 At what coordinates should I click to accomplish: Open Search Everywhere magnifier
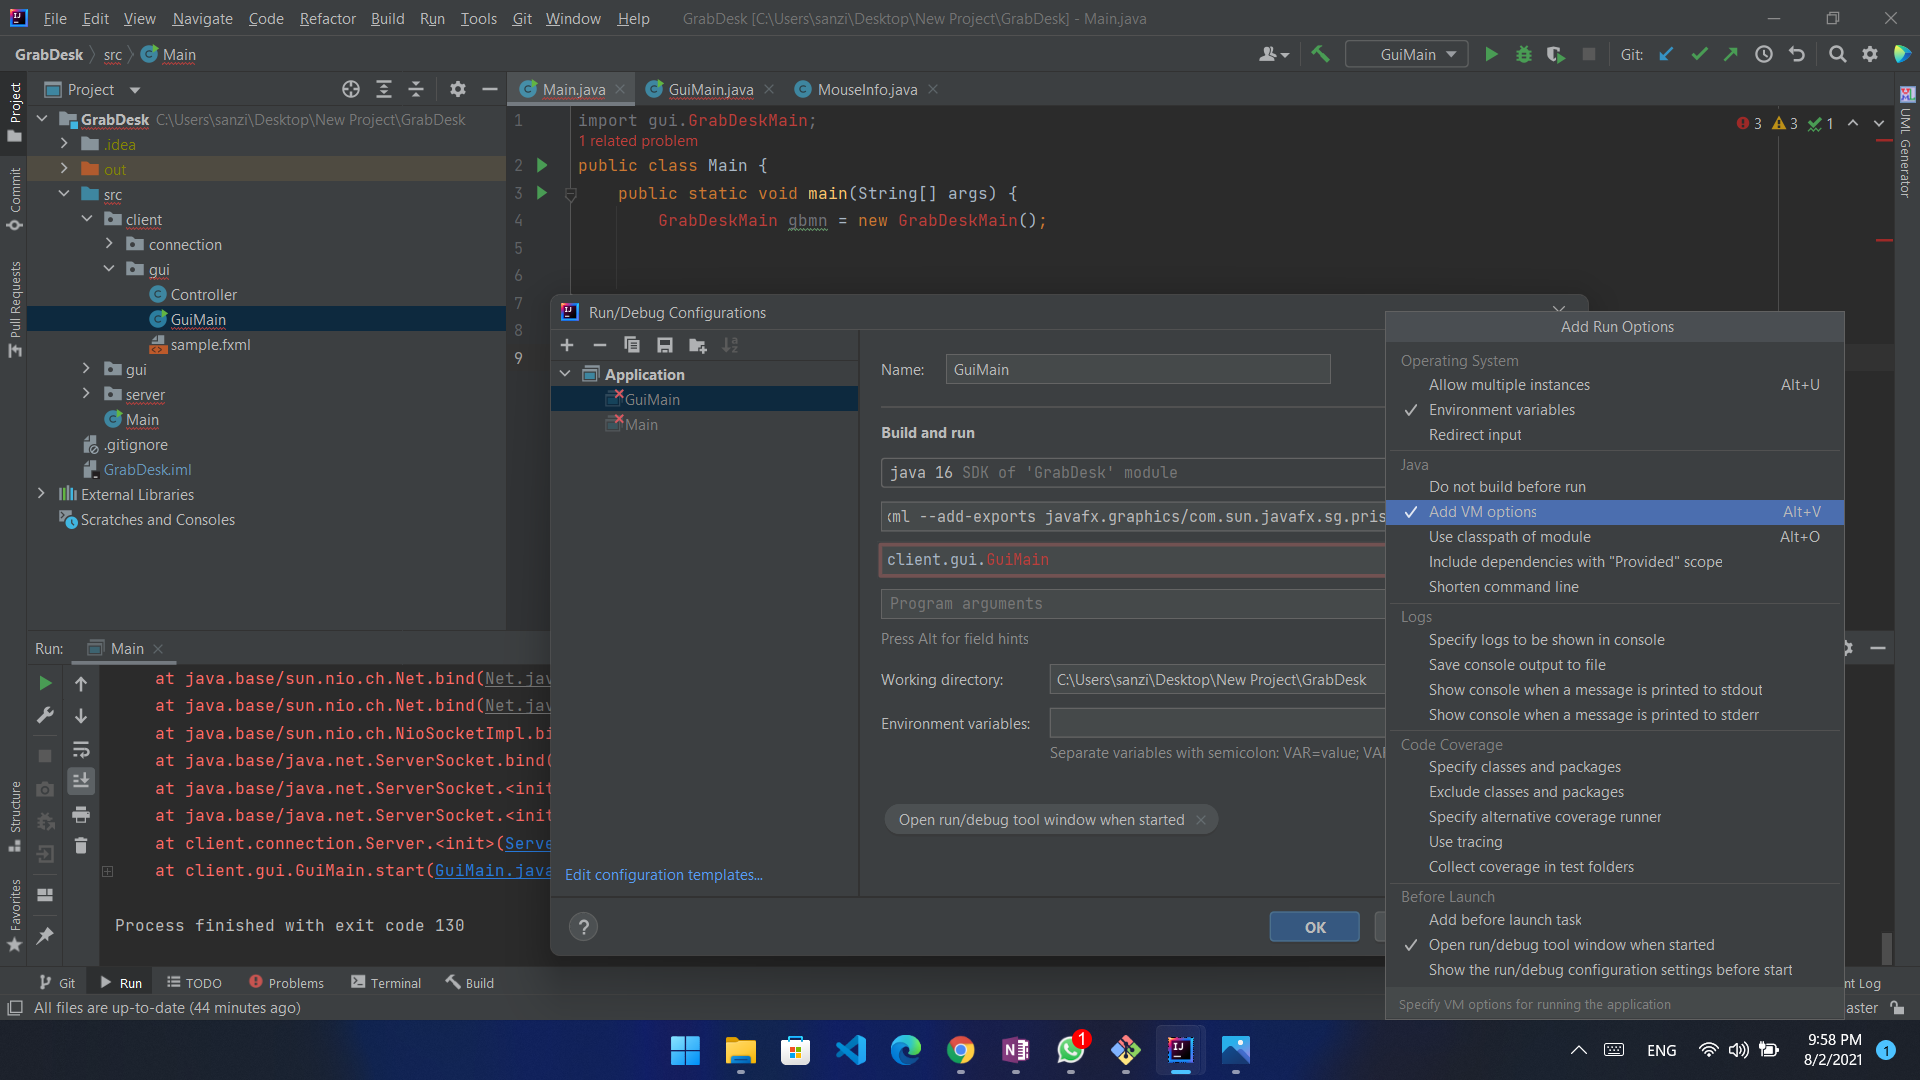[1837, 55]
